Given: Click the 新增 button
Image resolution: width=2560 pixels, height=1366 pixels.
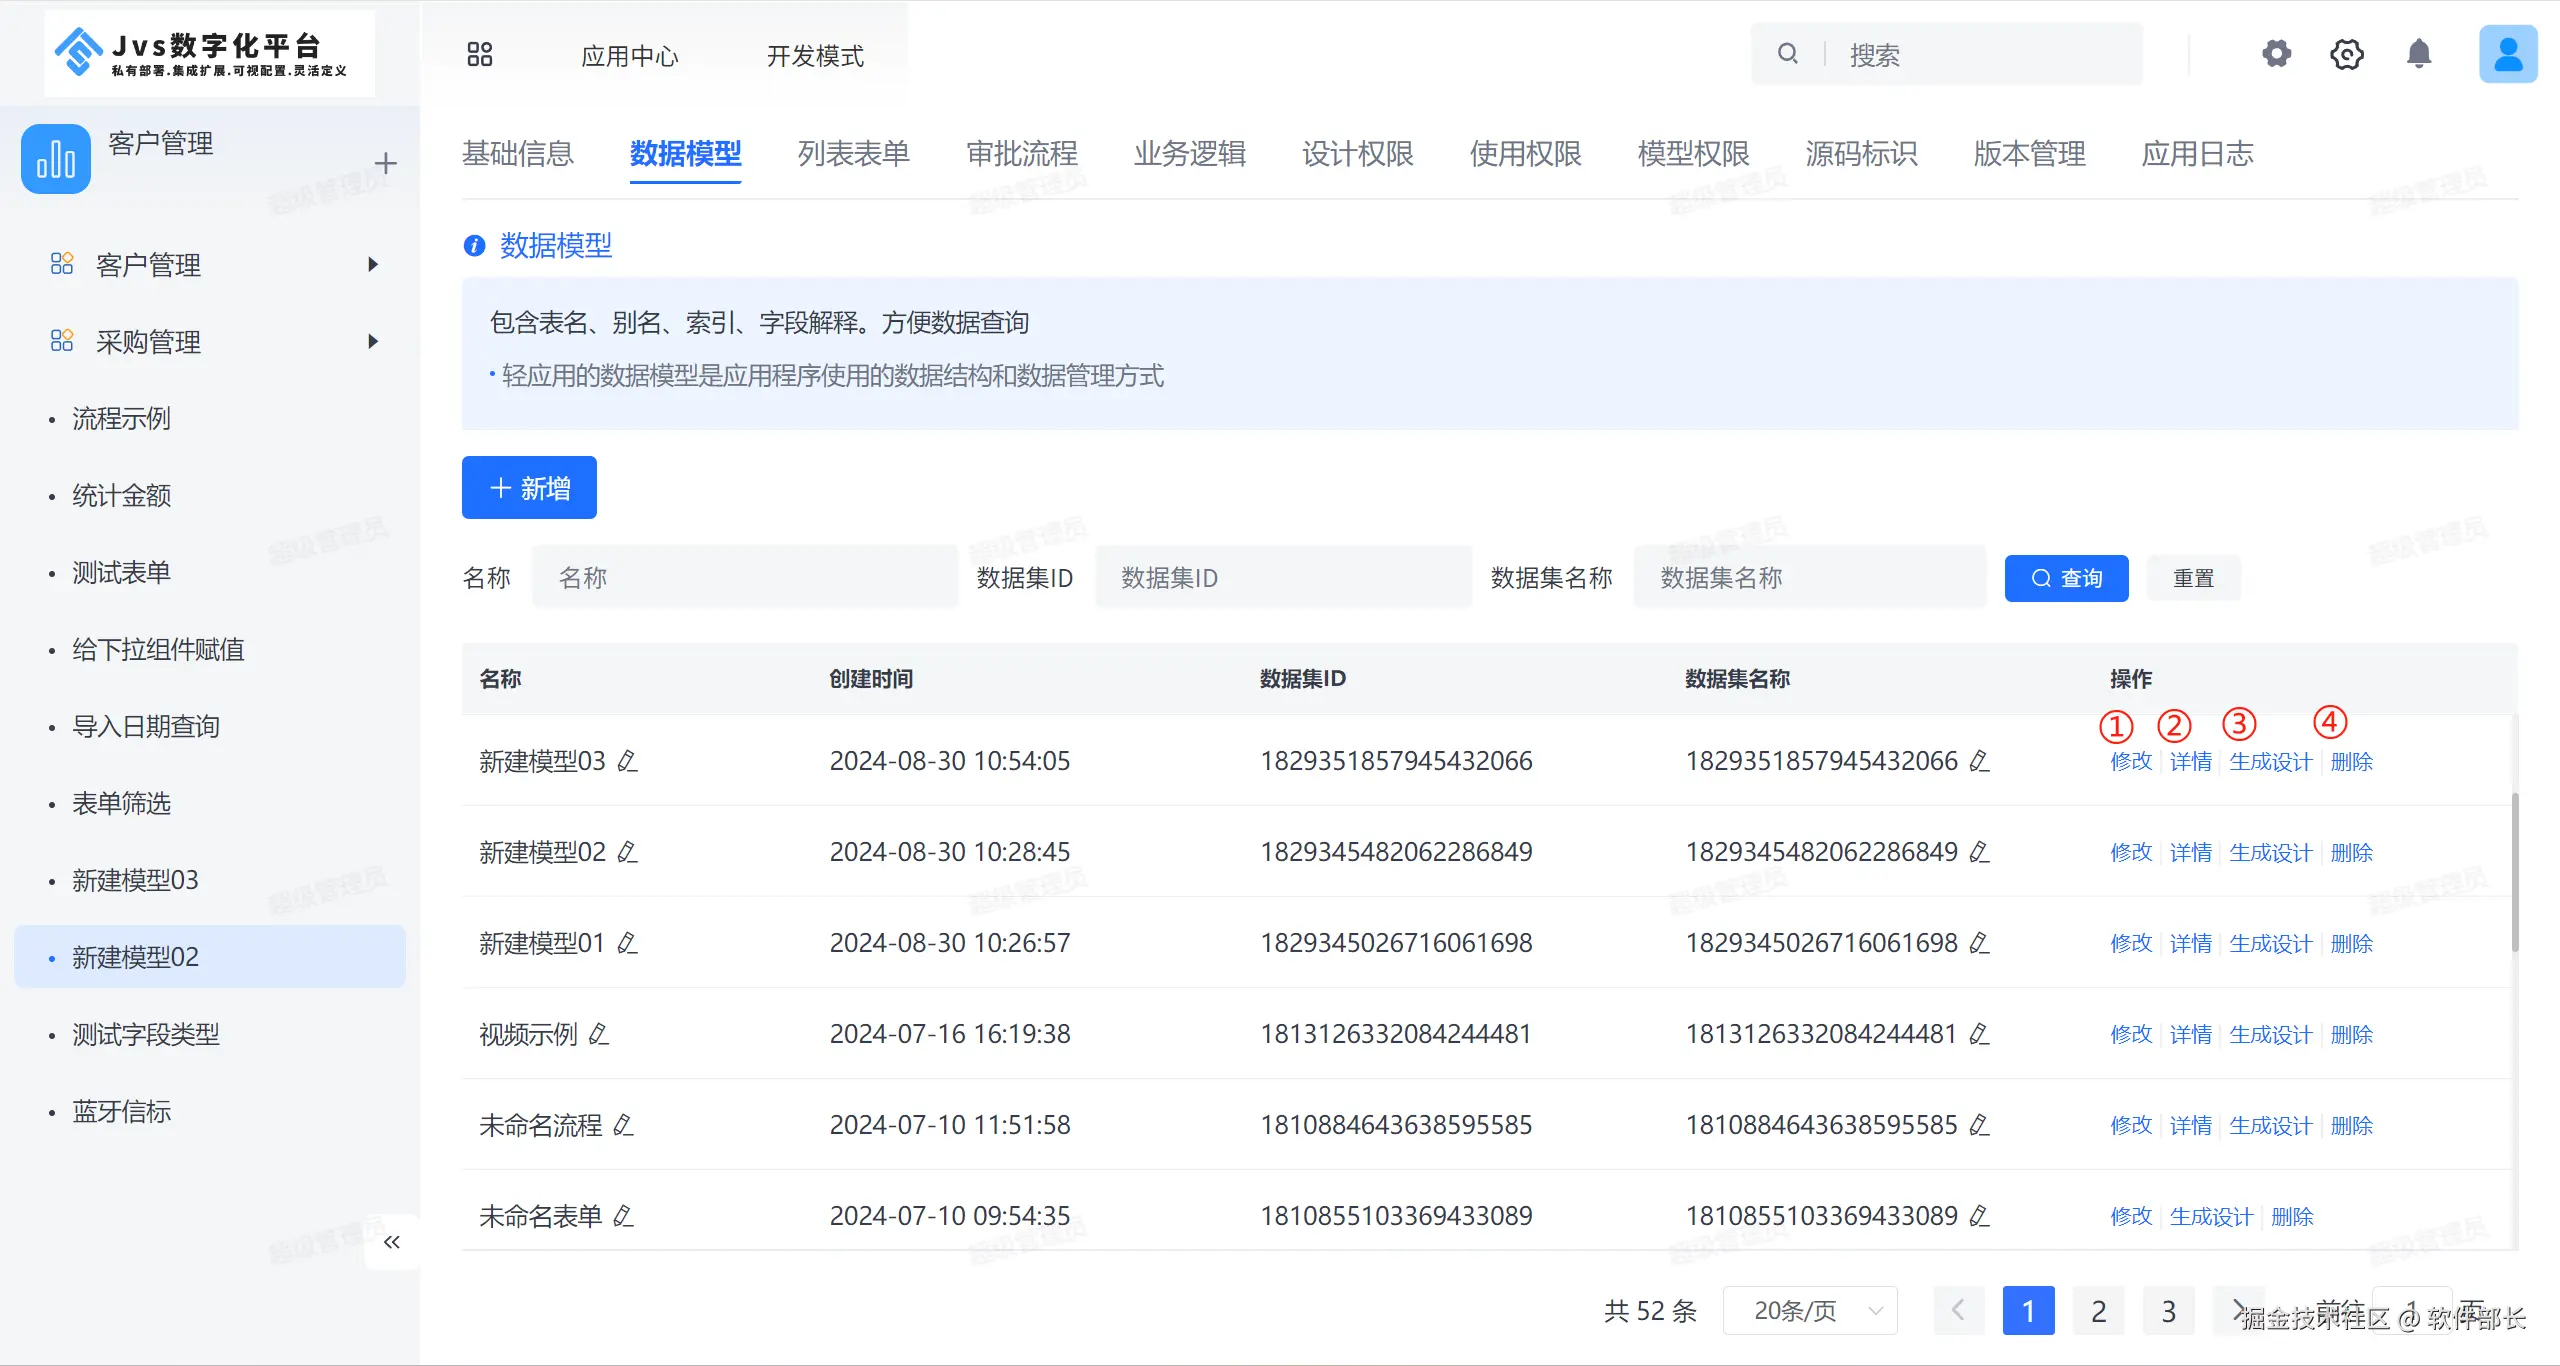Looking at the screenshot, I should click(x=529, y=488).
